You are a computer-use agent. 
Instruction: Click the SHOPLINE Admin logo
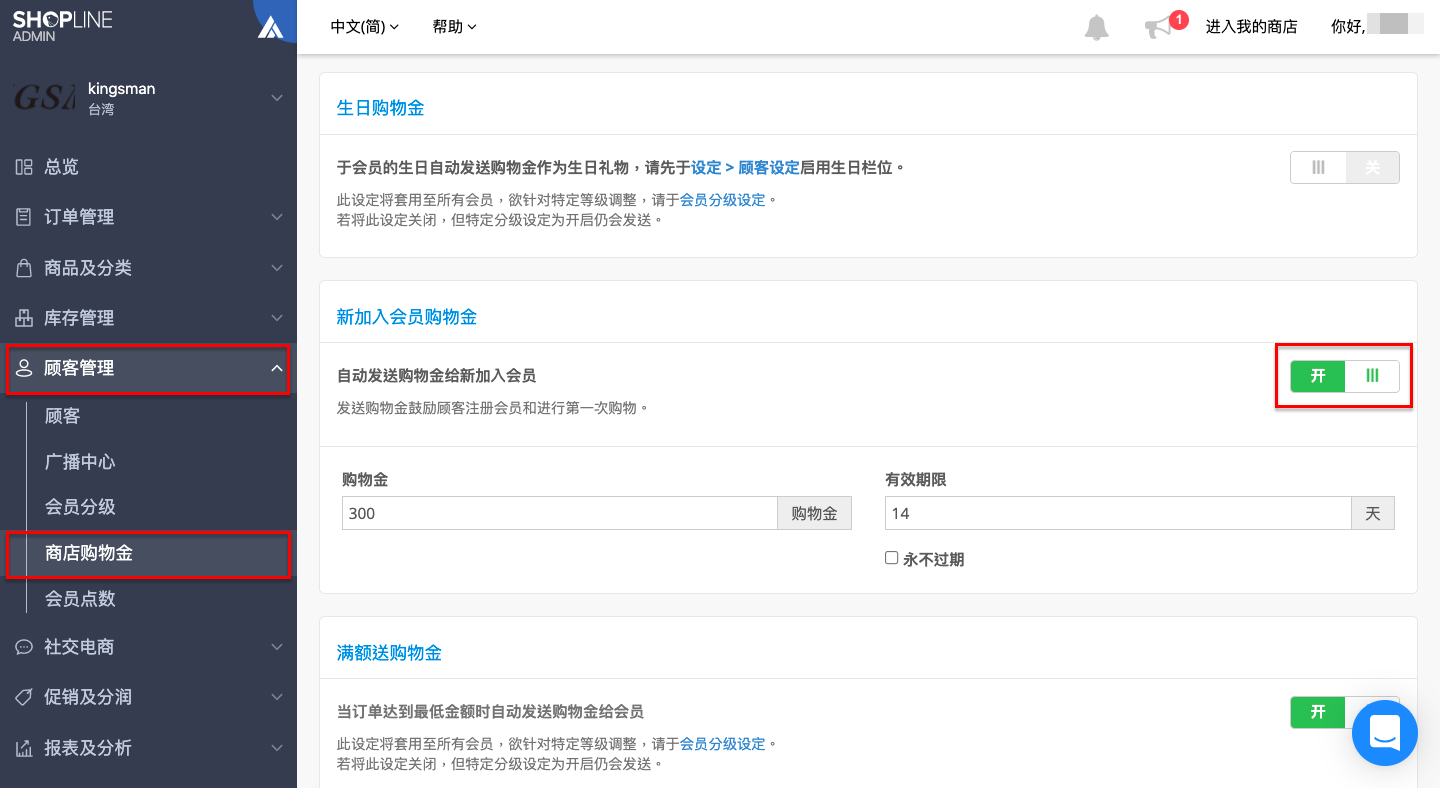tap(62, 26)
